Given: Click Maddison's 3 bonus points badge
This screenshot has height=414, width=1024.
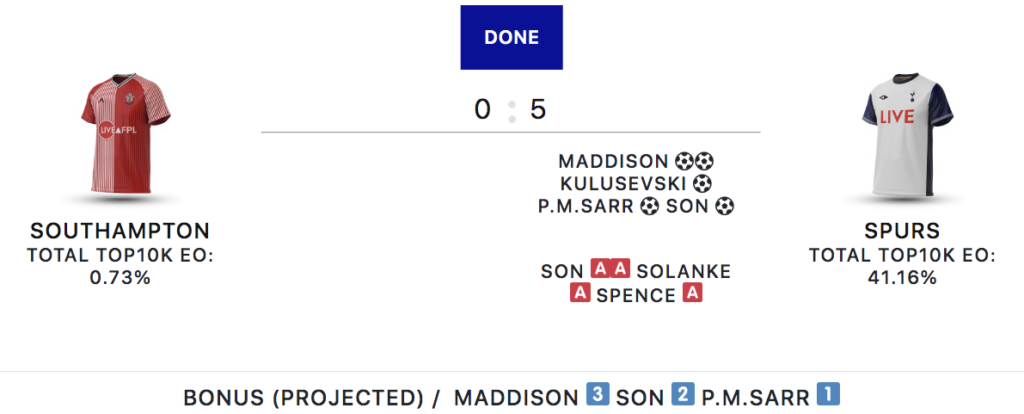Looking at the screenshot, I should tap(598, 395).
